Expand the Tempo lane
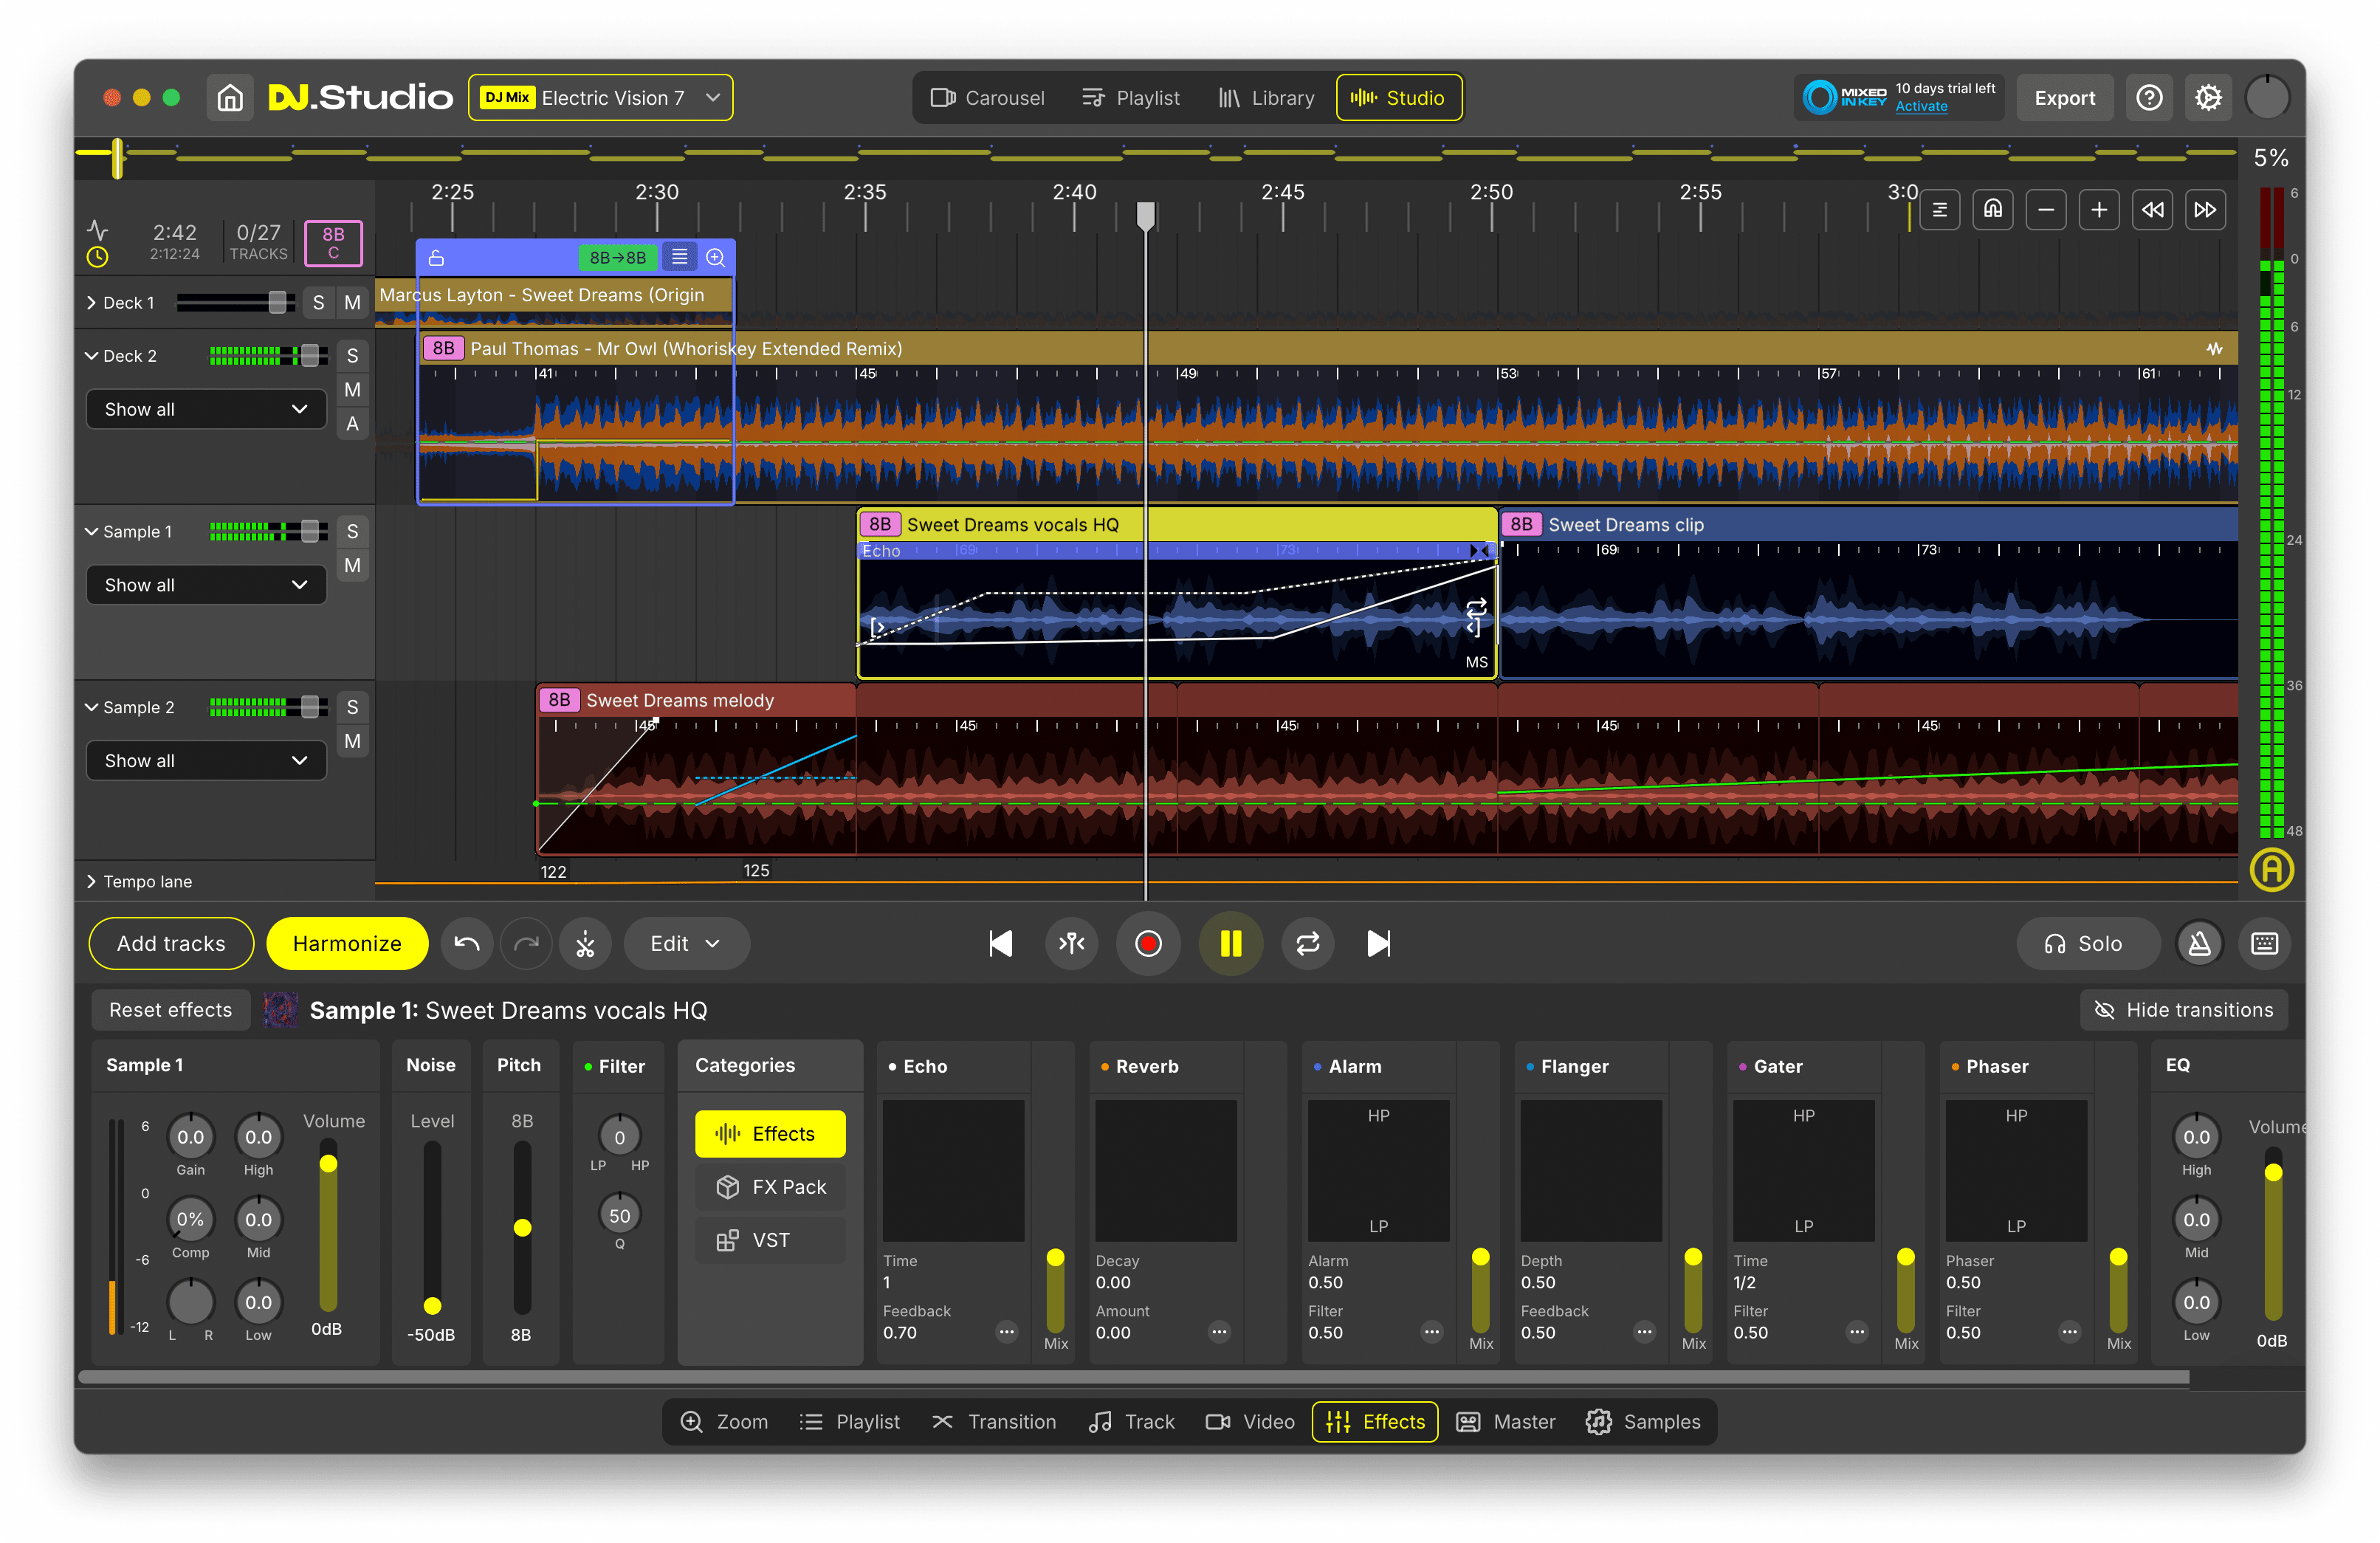The image size is (2380, 1543). tap(91, 881)
